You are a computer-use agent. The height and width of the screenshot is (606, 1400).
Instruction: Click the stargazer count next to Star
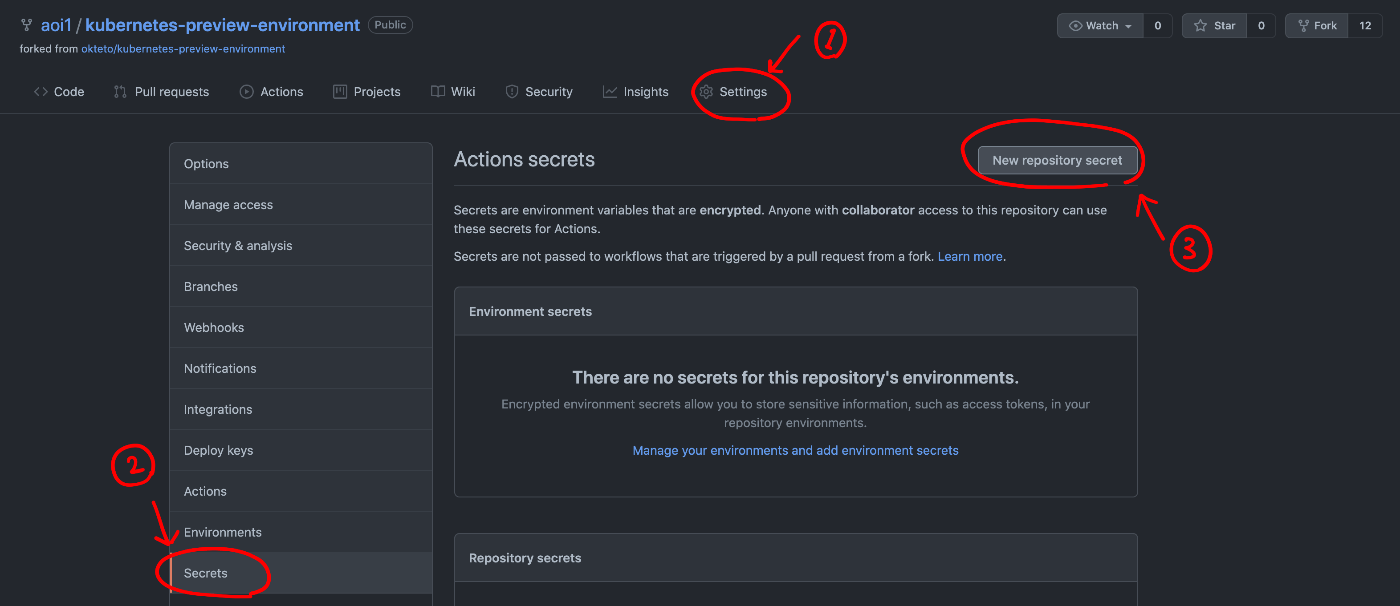1260,26
